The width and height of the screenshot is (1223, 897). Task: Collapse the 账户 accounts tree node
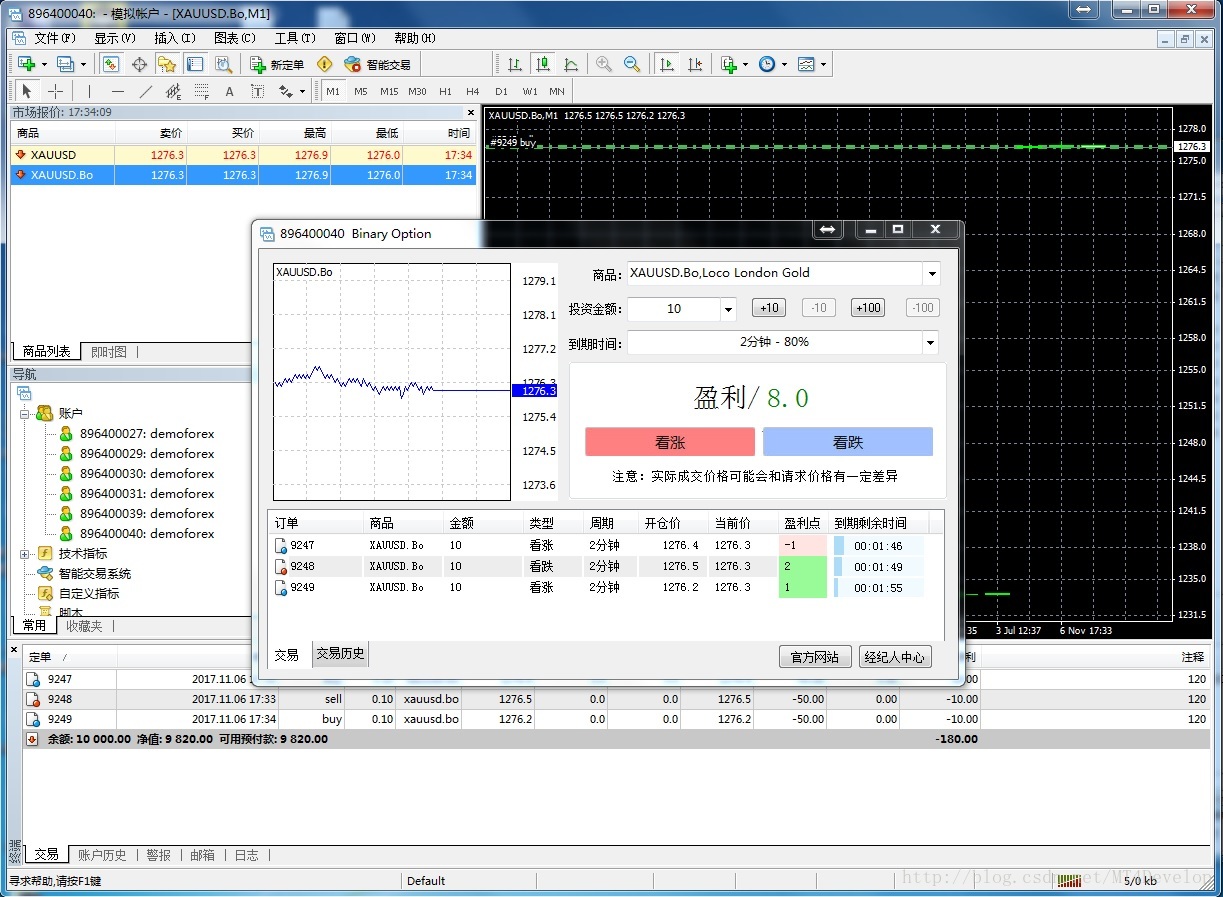(24, 413)
